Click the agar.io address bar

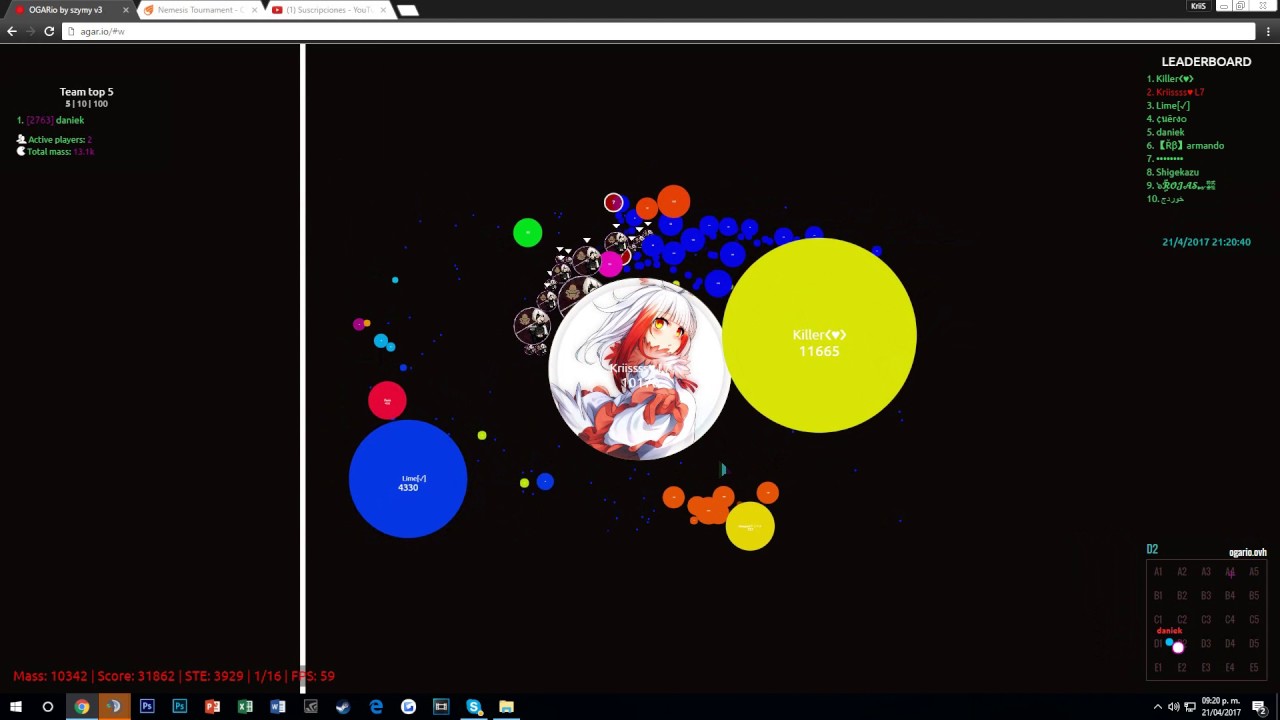[658, 31]
